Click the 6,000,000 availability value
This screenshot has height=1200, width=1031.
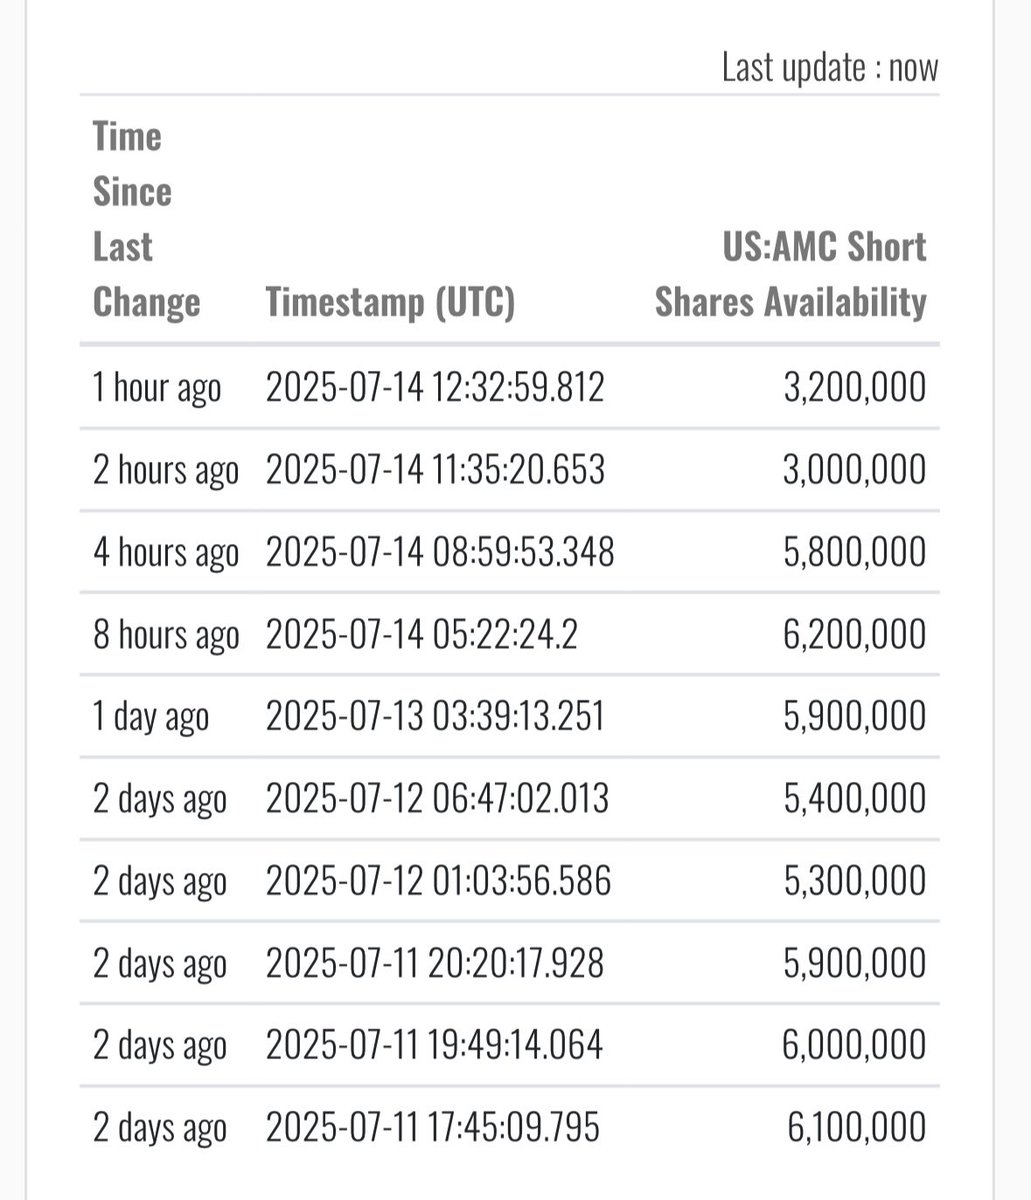point(854,1045)
